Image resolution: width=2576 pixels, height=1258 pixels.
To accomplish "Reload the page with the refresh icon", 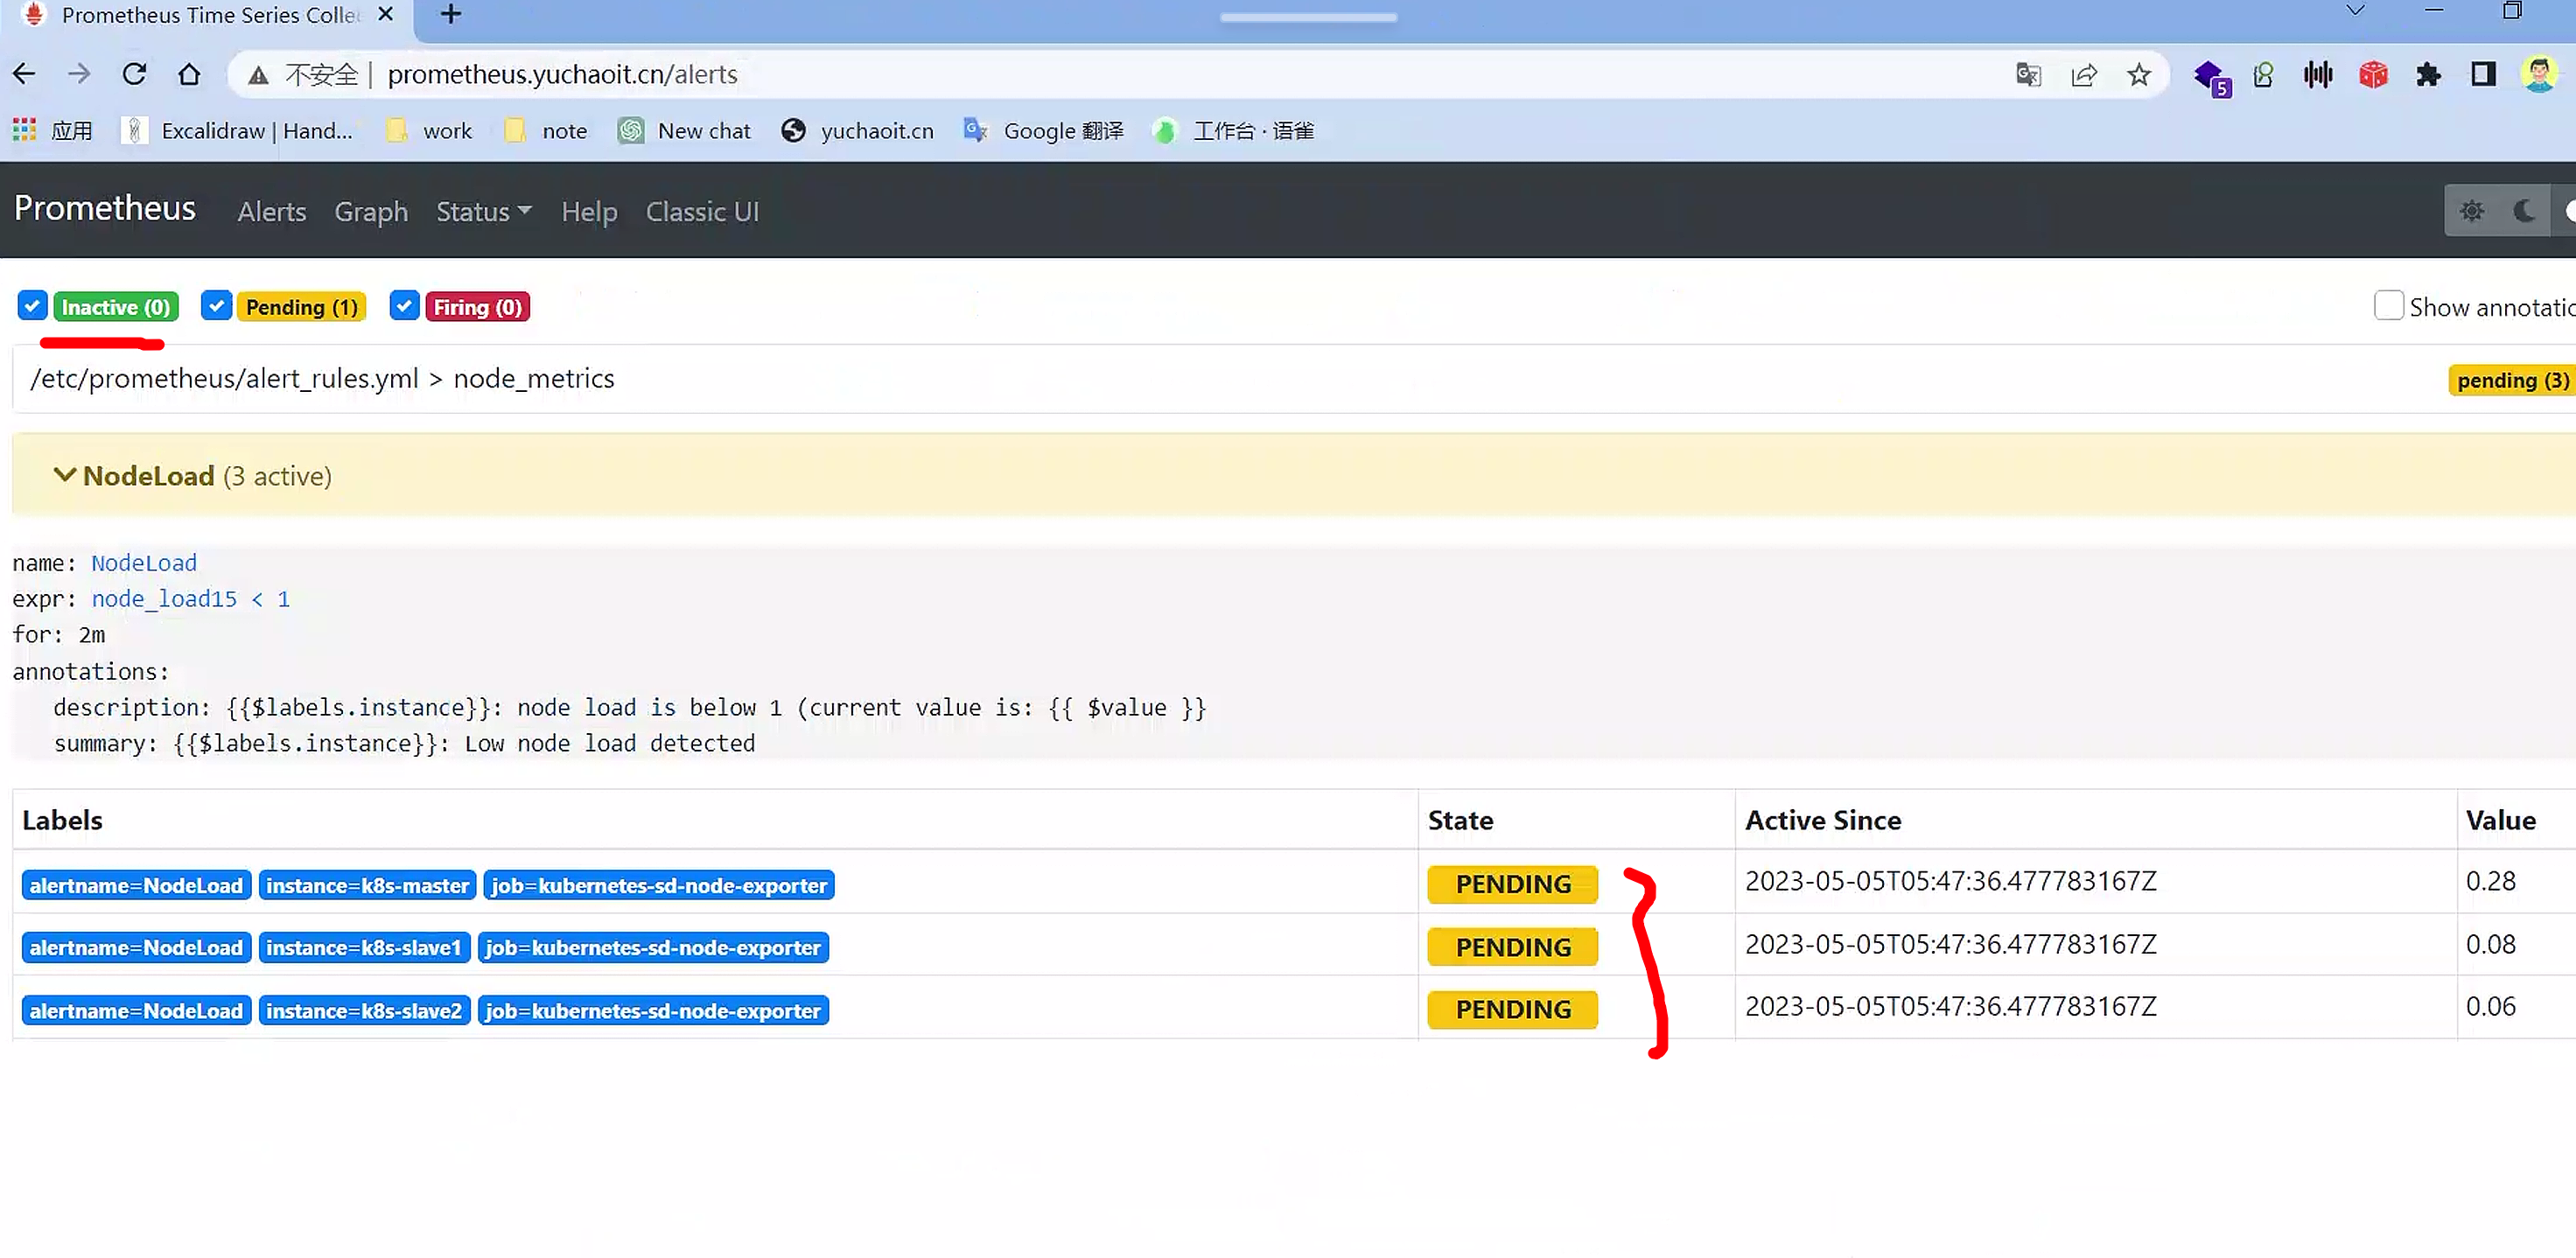I will pos(134,74).
